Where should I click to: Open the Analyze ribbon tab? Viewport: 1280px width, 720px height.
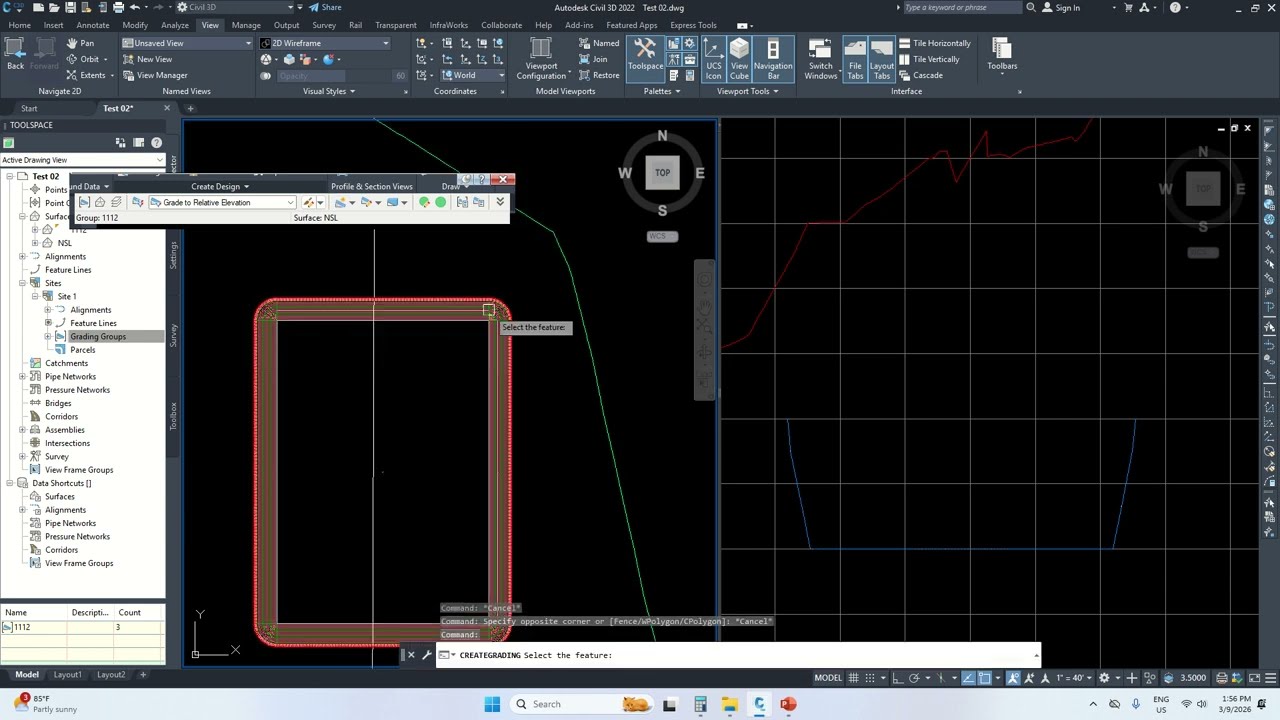[x=175, y=25]
